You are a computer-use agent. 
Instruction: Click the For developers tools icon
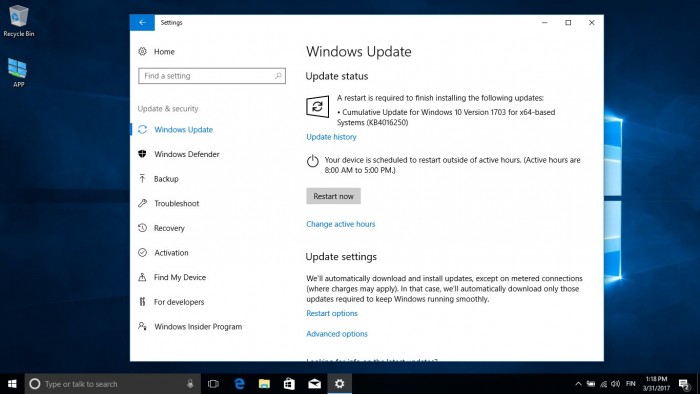[x=142, y=302]
